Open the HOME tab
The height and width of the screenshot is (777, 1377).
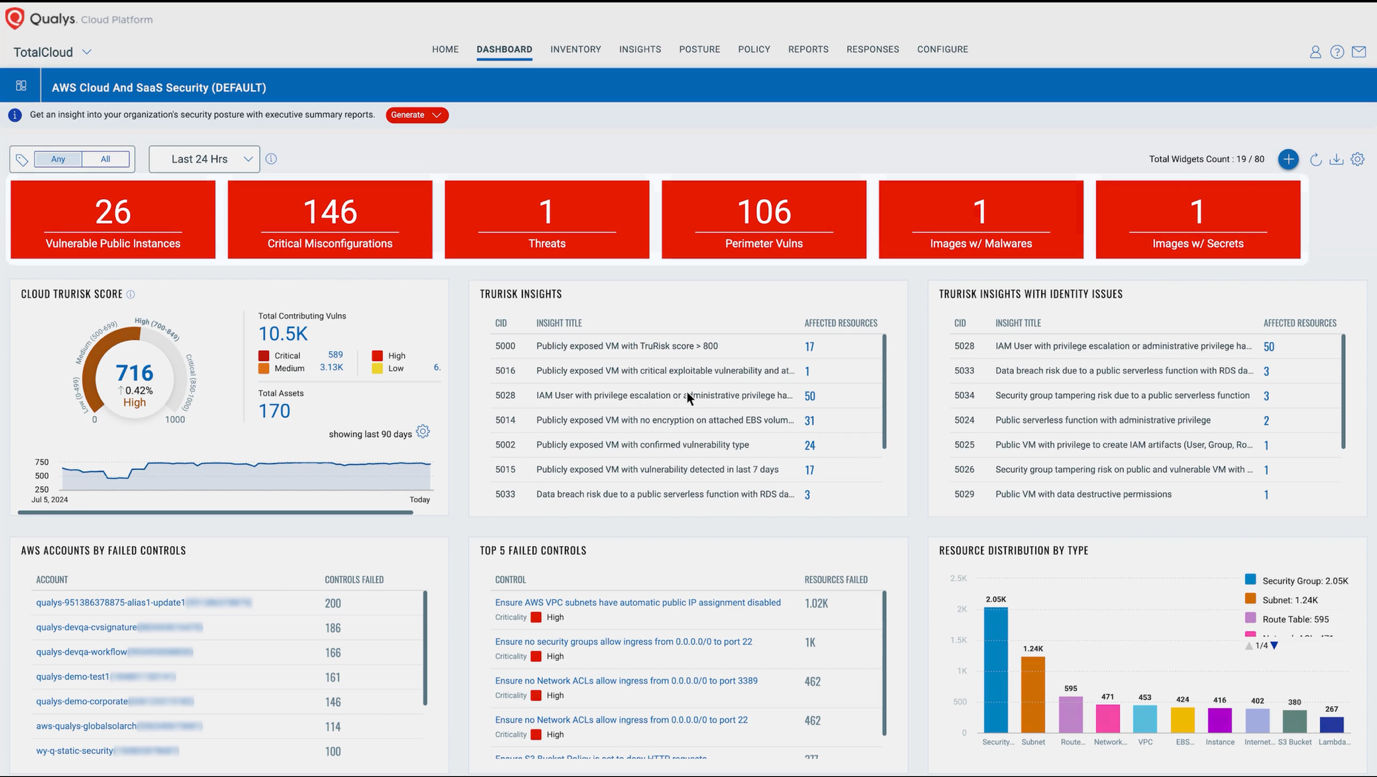445,49
